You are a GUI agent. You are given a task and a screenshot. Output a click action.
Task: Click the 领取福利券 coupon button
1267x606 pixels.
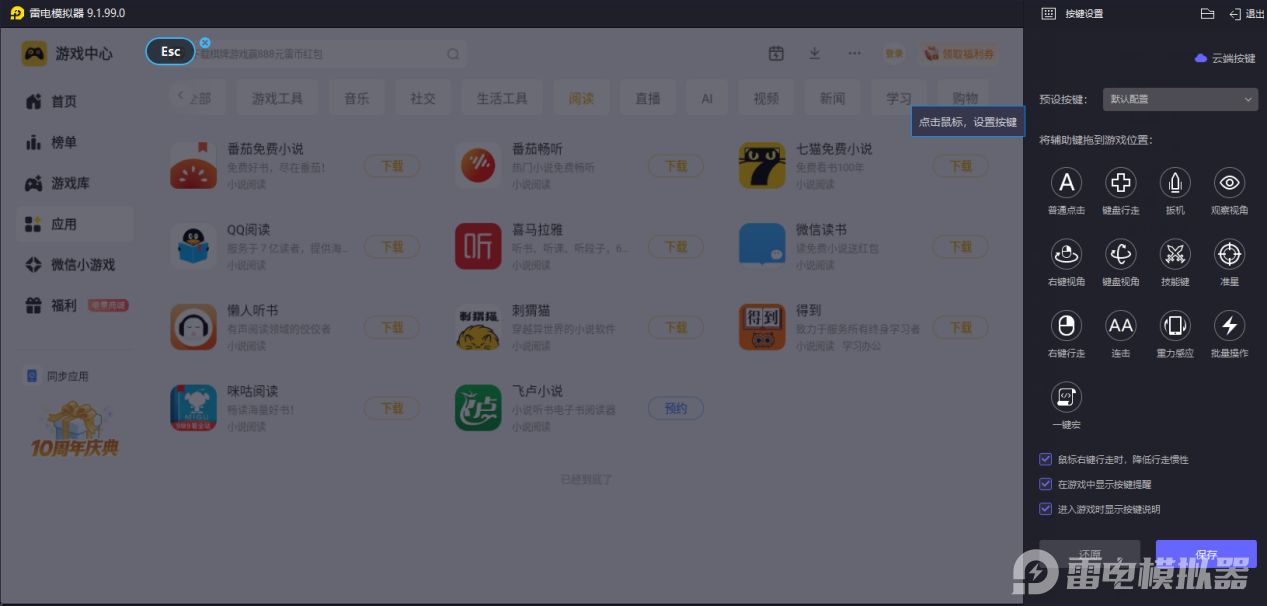pyautogui.click(x=958, y=54)
